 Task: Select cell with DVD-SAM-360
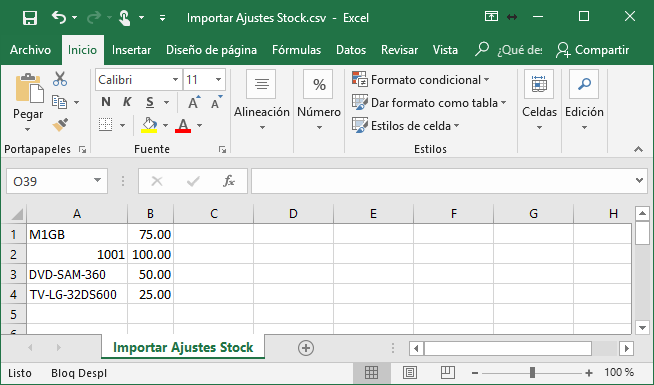pos(77,274)
